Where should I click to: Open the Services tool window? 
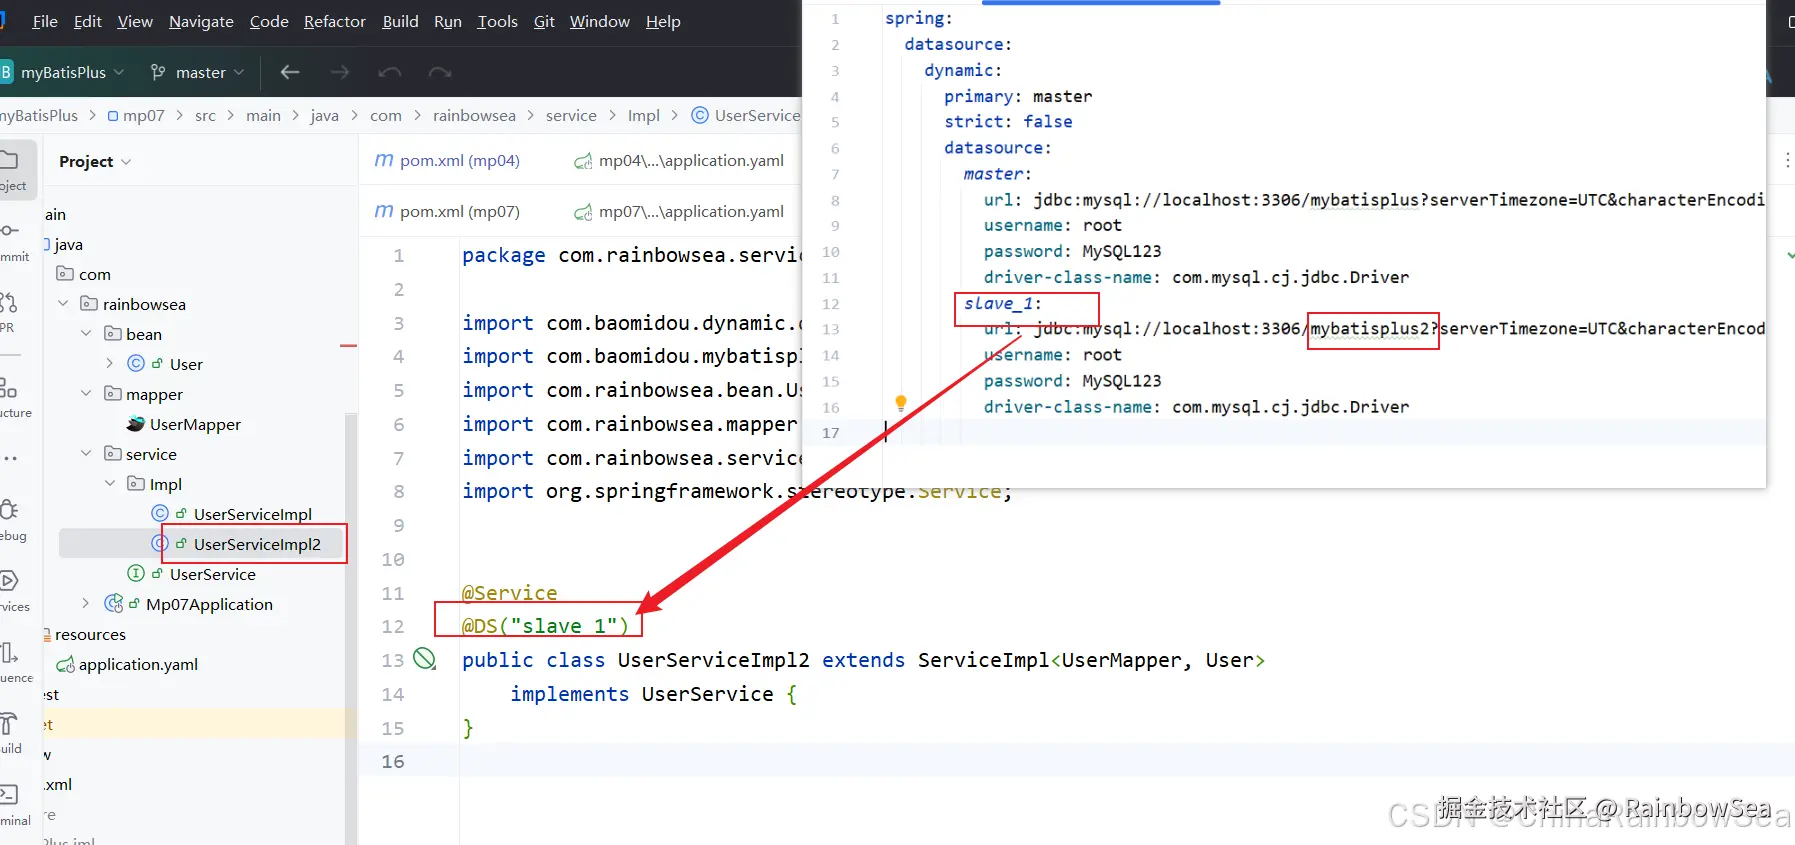tap(12, 591)
